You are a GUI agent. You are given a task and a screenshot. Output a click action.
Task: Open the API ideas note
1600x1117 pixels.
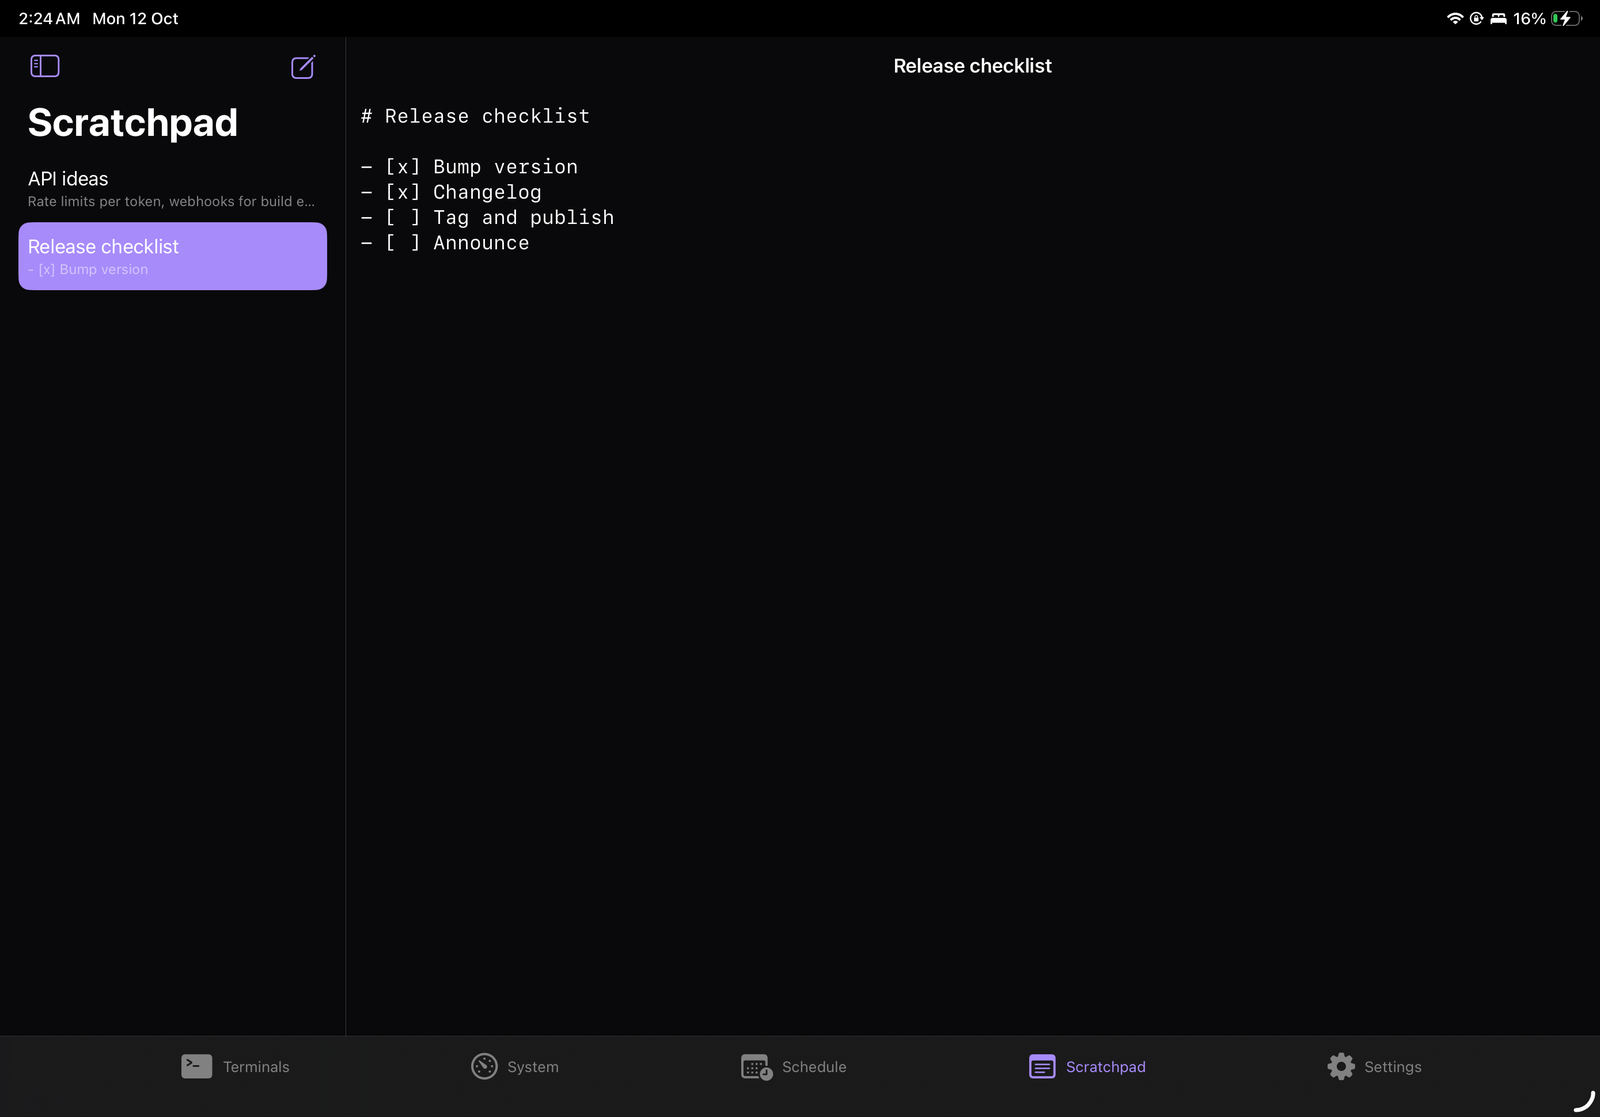pos(172,188)
